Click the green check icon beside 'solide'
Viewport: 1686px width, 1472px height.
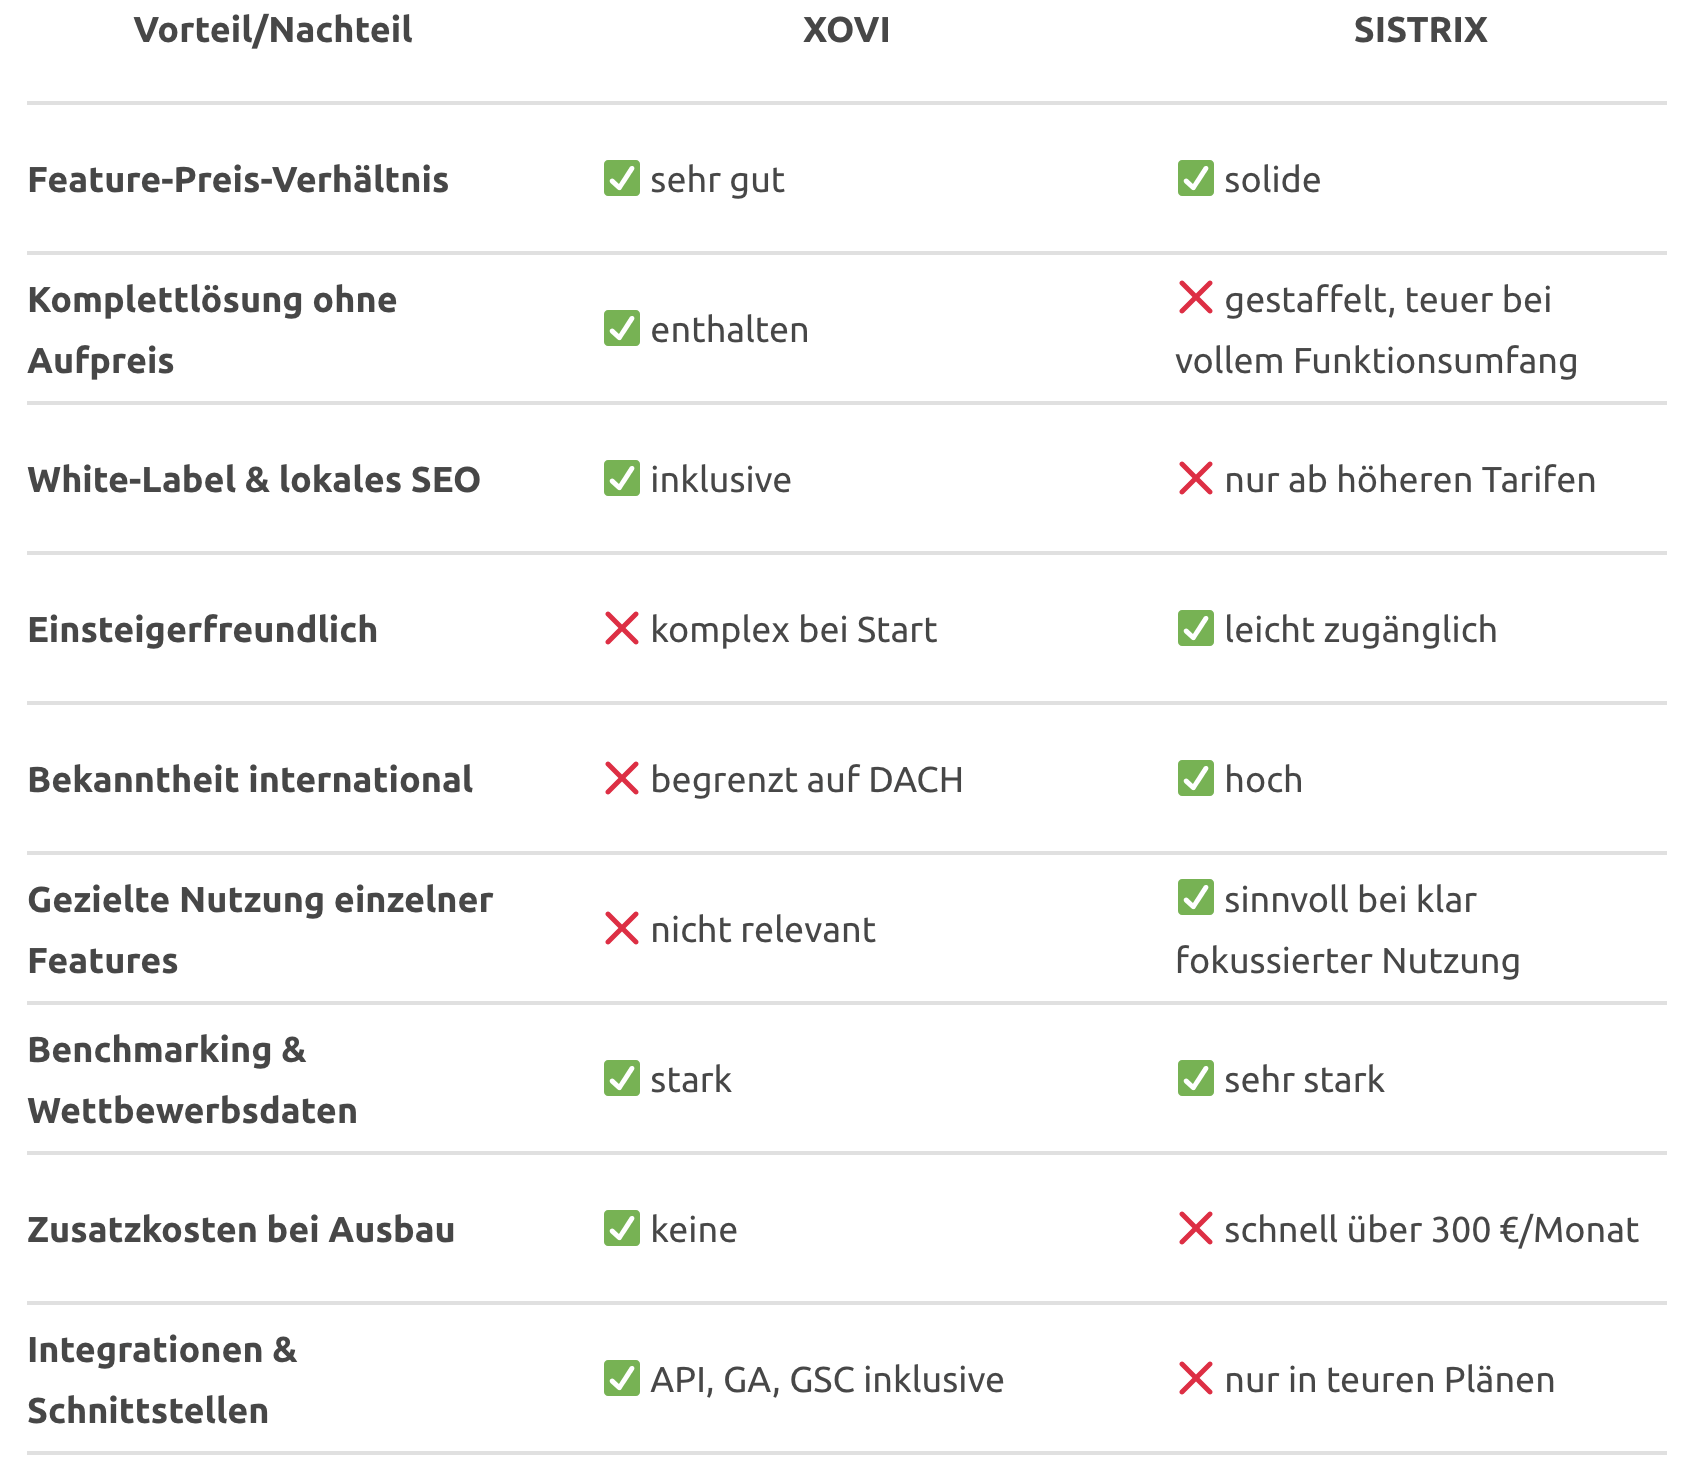1195,178
